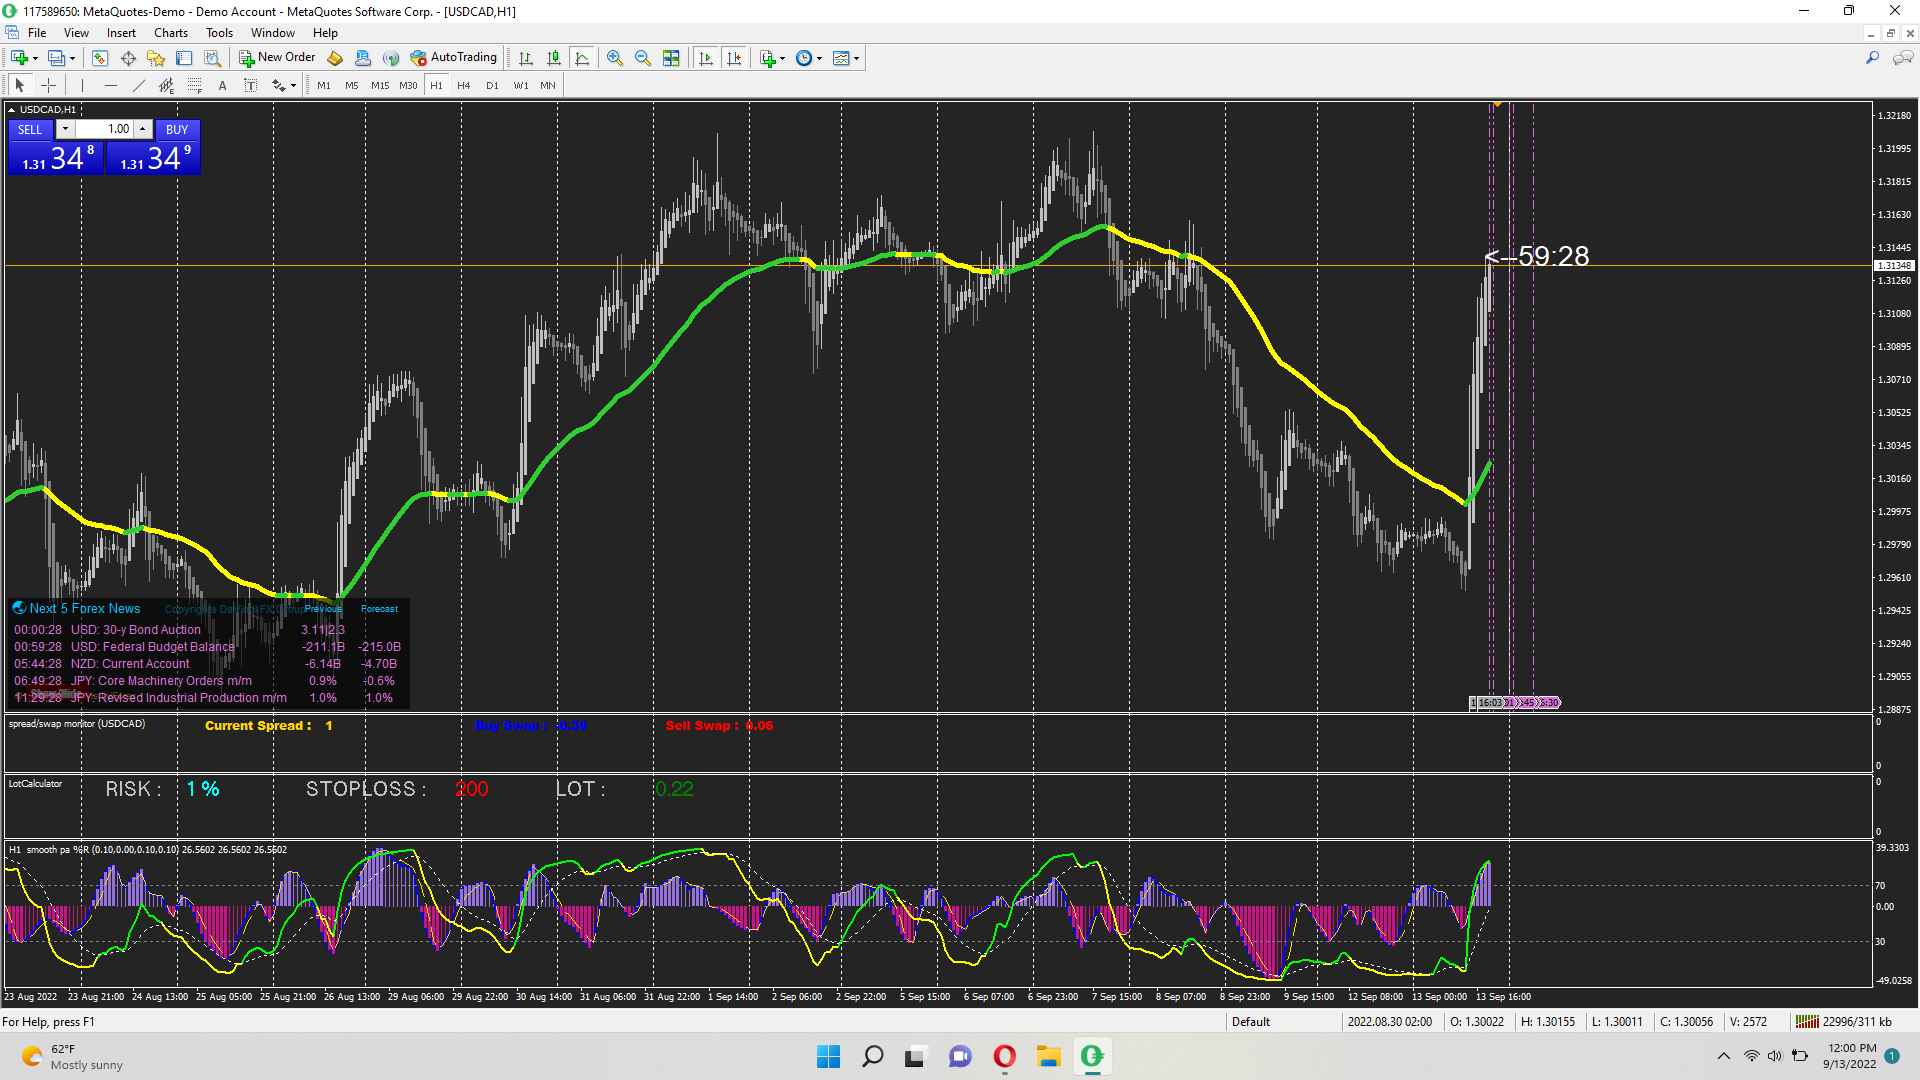Toggle the Auto Scroll chart button

(x=706, y=58)
